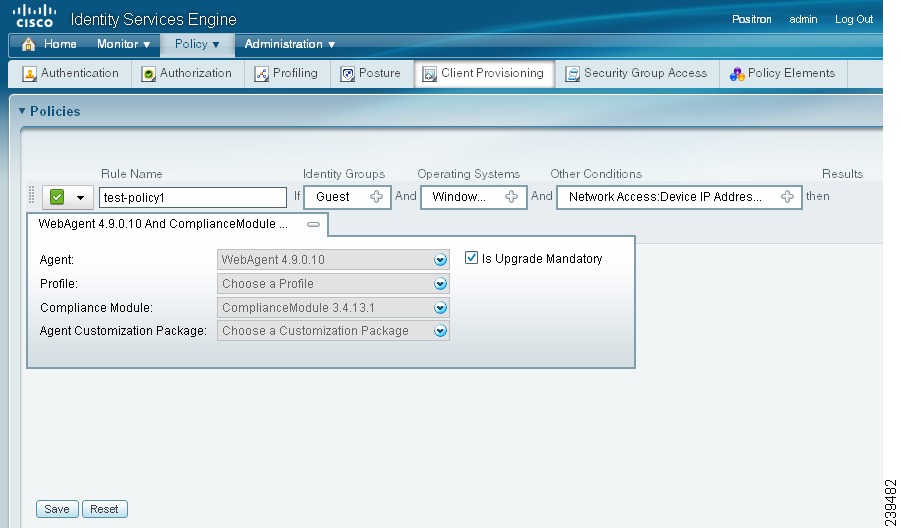
Task: Click the admin user link
Action: coord(803,20)
